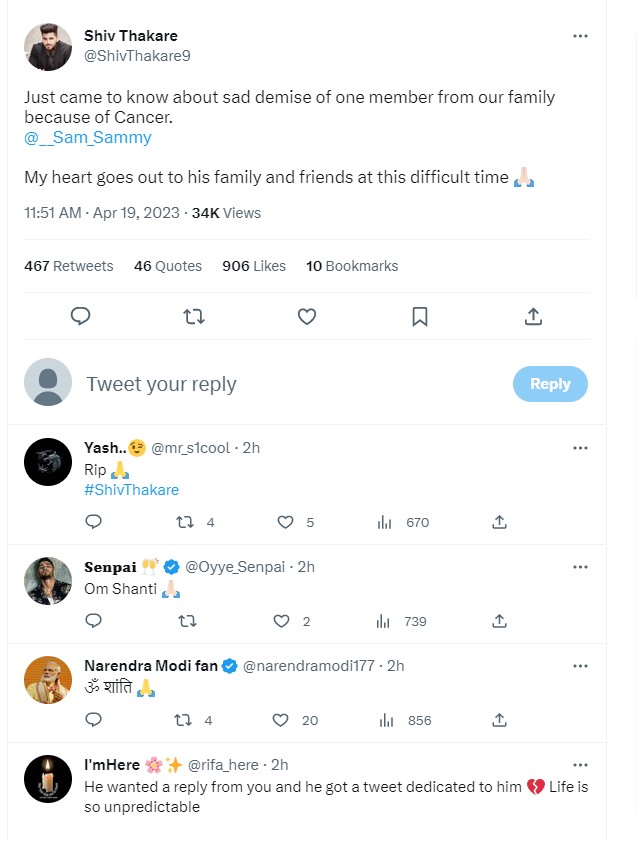Click the blue Reply button
This screenshot has width=637, height=841.
(550, 384)
